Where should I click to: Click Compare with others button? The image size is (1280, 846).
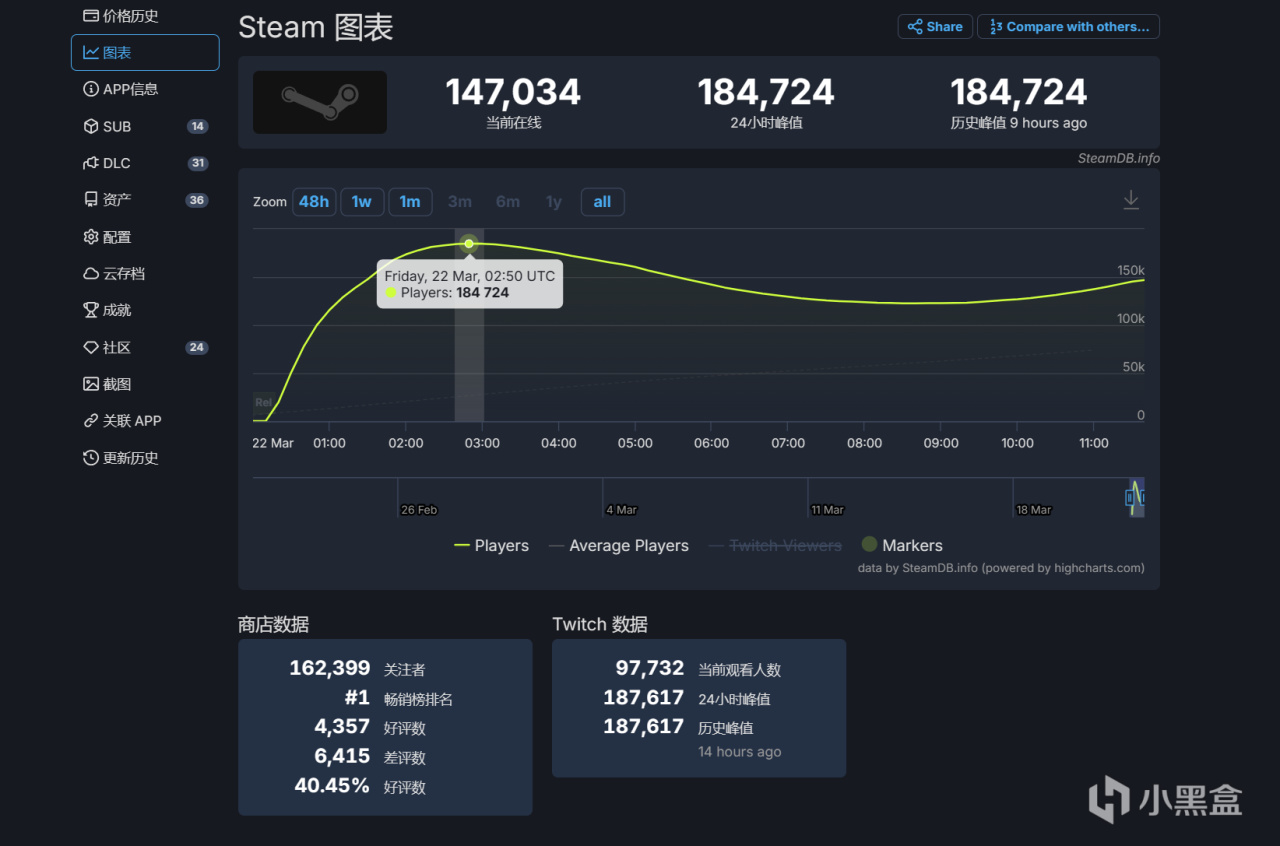pyautogui.click(x=1068, y=27)
